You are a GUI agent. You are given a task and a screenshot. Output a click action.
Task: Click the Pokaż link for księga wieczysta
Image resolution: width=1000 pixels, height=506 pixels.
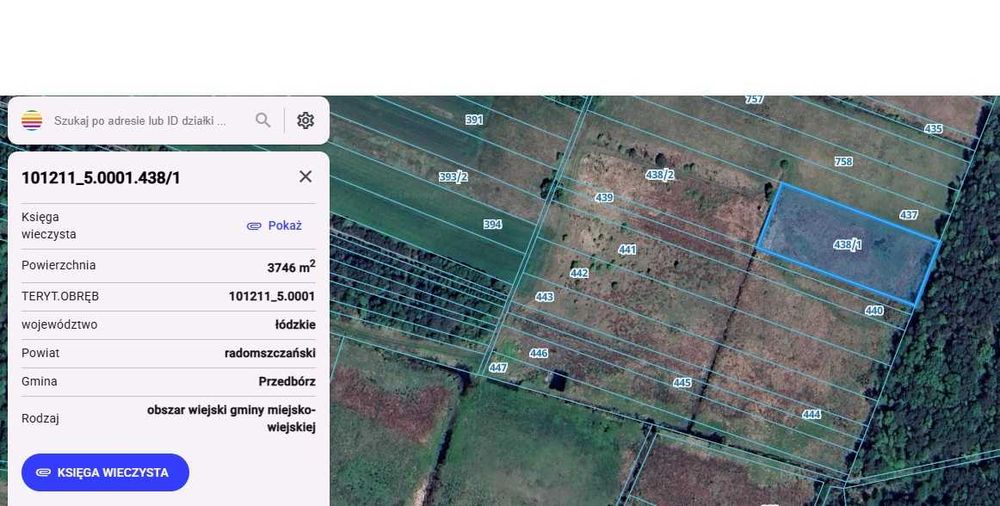pyautogui.click(x=284, y=225)
